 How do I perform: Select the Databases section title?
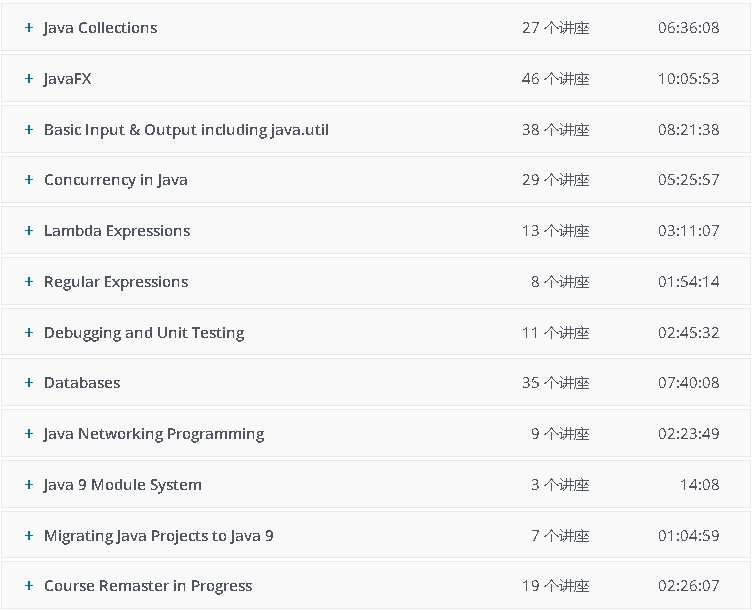pos(82,383)
